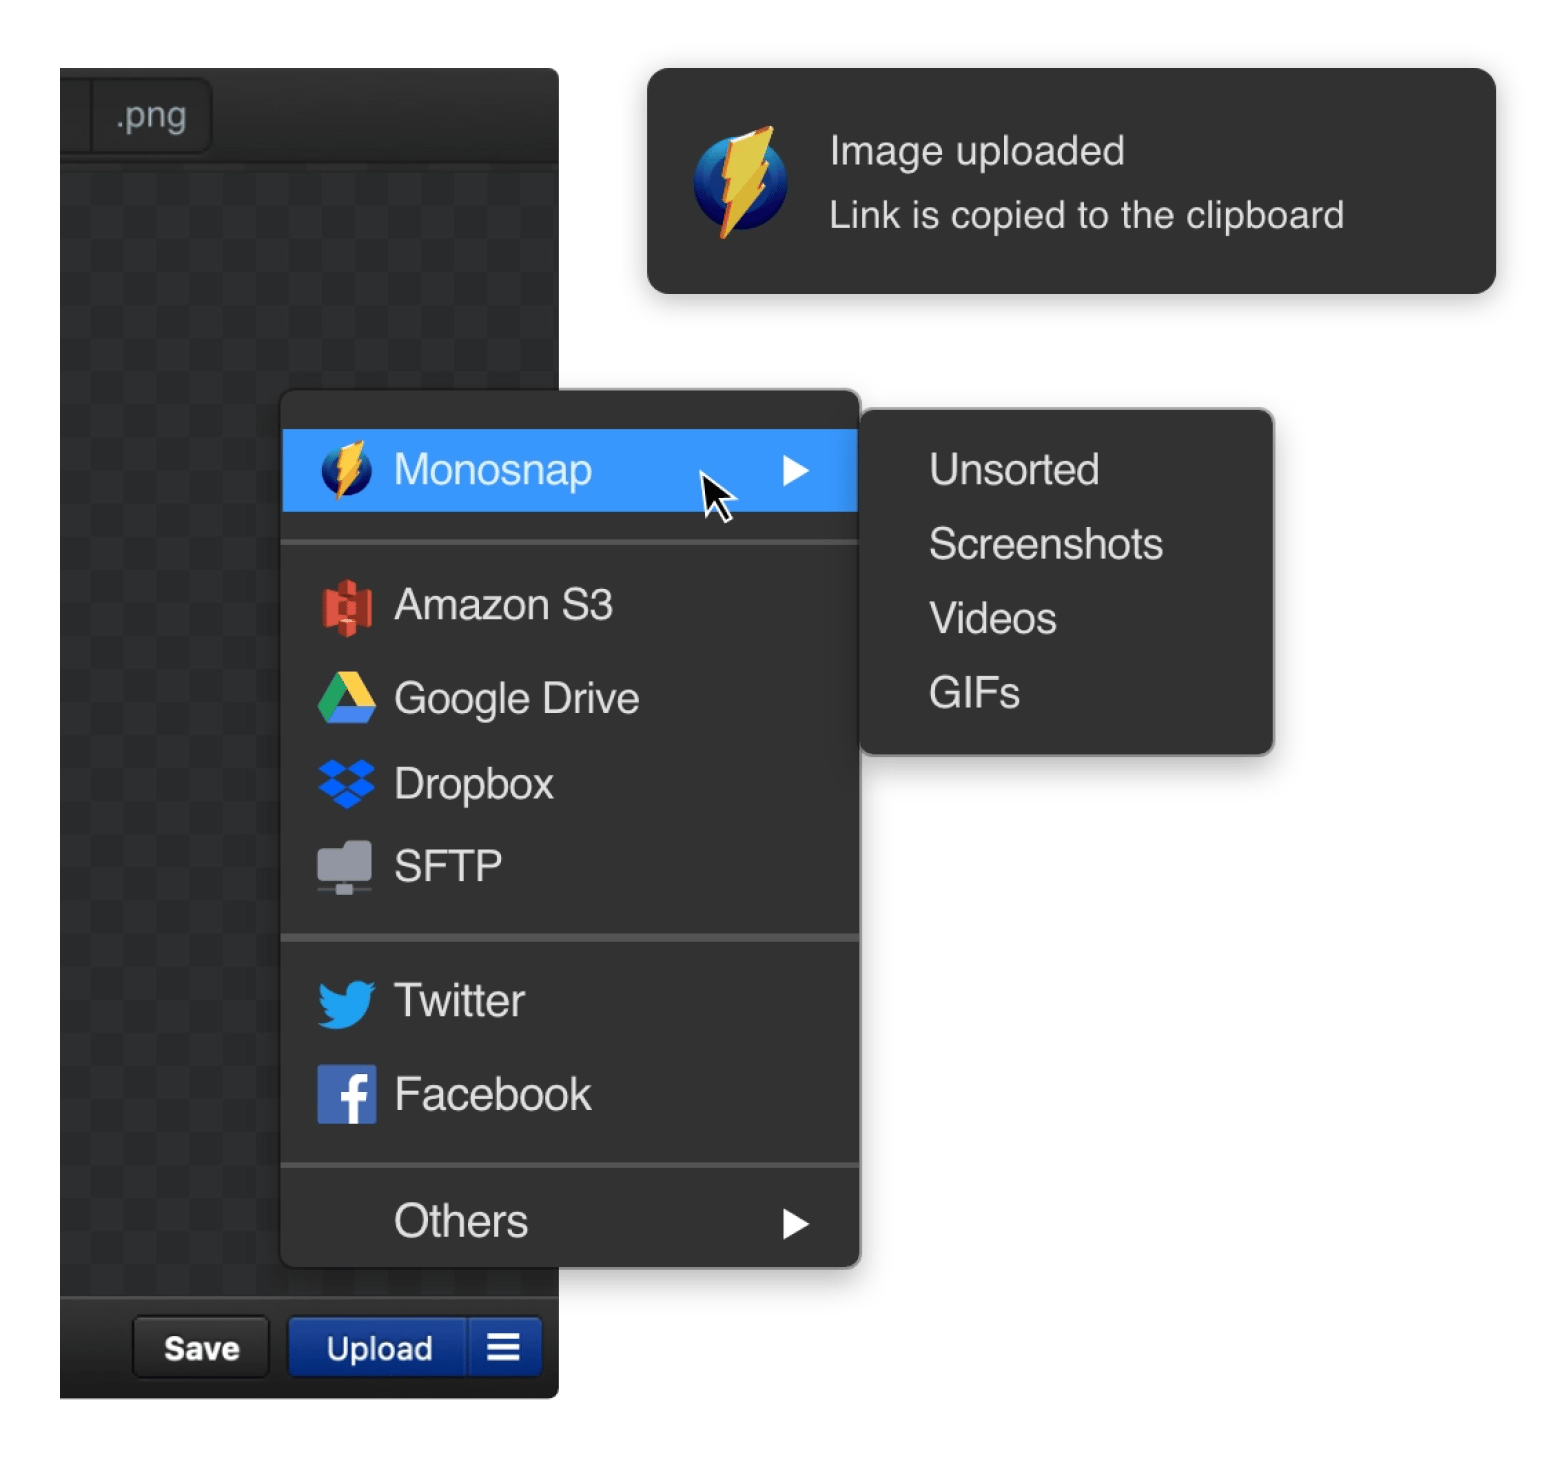This screenshot has height=1470, width=1560.
Task: Click the Google Drive triangle icon
Action: (x=347, y=697)
